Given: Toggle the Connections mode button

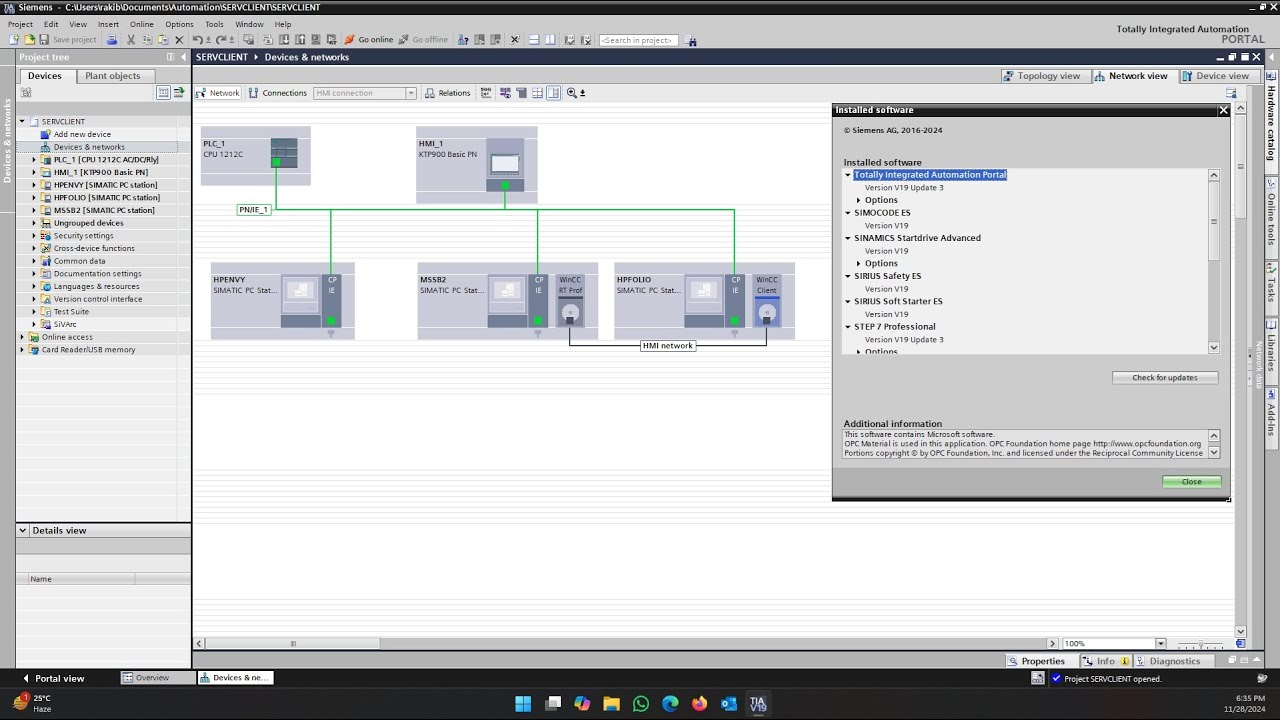Looking at the screenshot, I should [278, 93].
